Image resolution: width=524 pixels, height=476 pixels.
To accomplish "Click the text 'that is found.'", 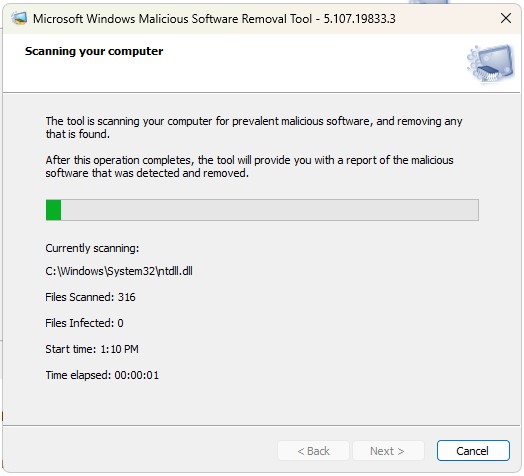I will pos(78,134).
